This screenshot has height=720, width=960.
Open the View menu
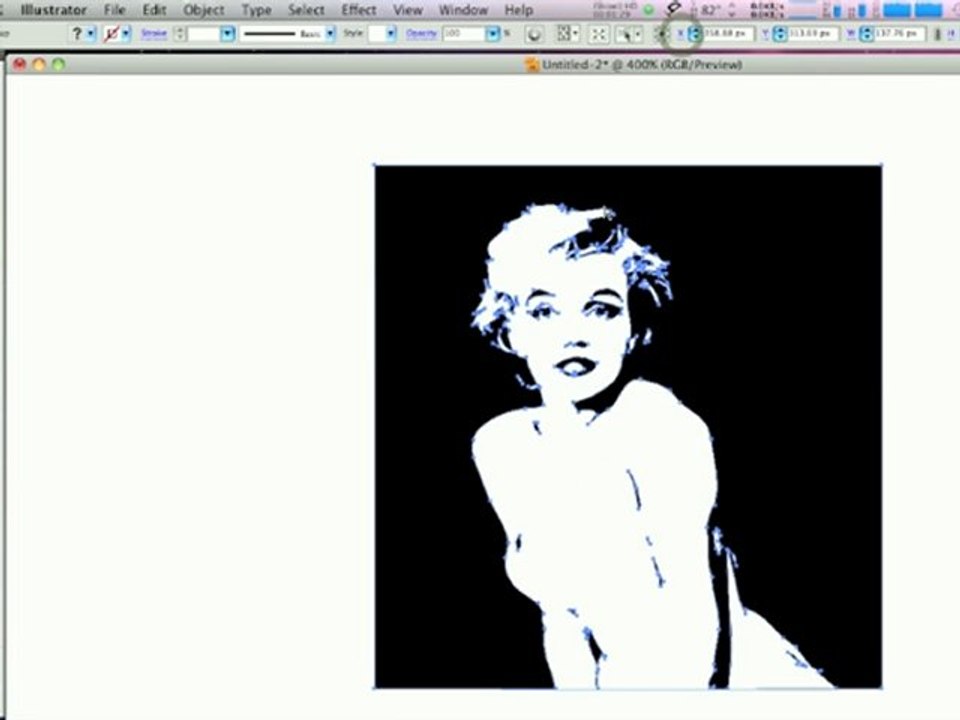tap(408, 10)
